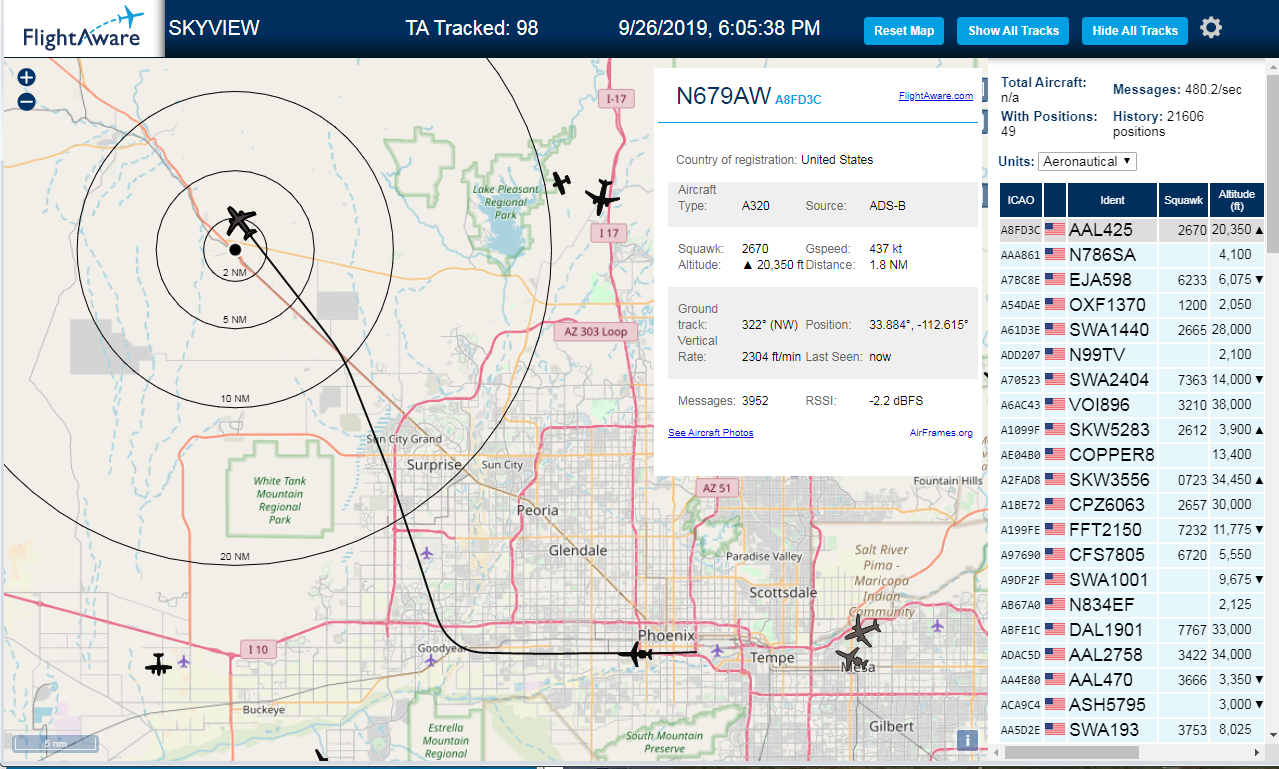Click the US flag in the EJA598 row
The width and height of the screenshot is (1279, 769).
[x=1054, y=280]
